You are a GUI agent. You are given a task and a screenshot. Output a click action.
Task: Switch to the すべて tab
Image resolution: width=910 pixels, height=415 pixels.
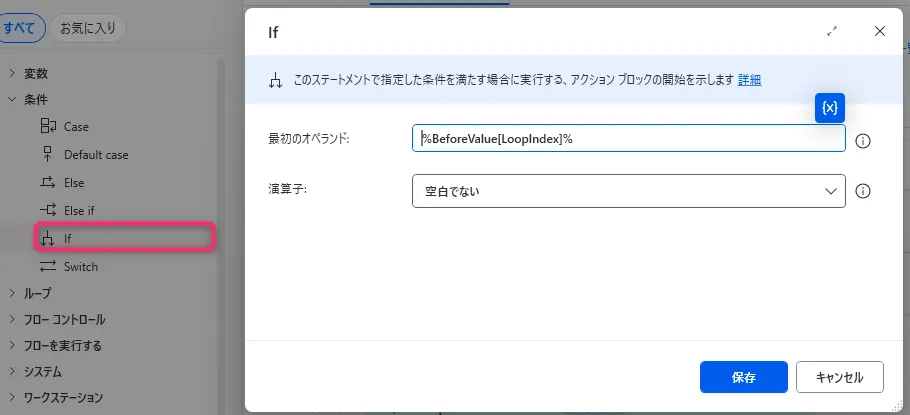[19, 28]
